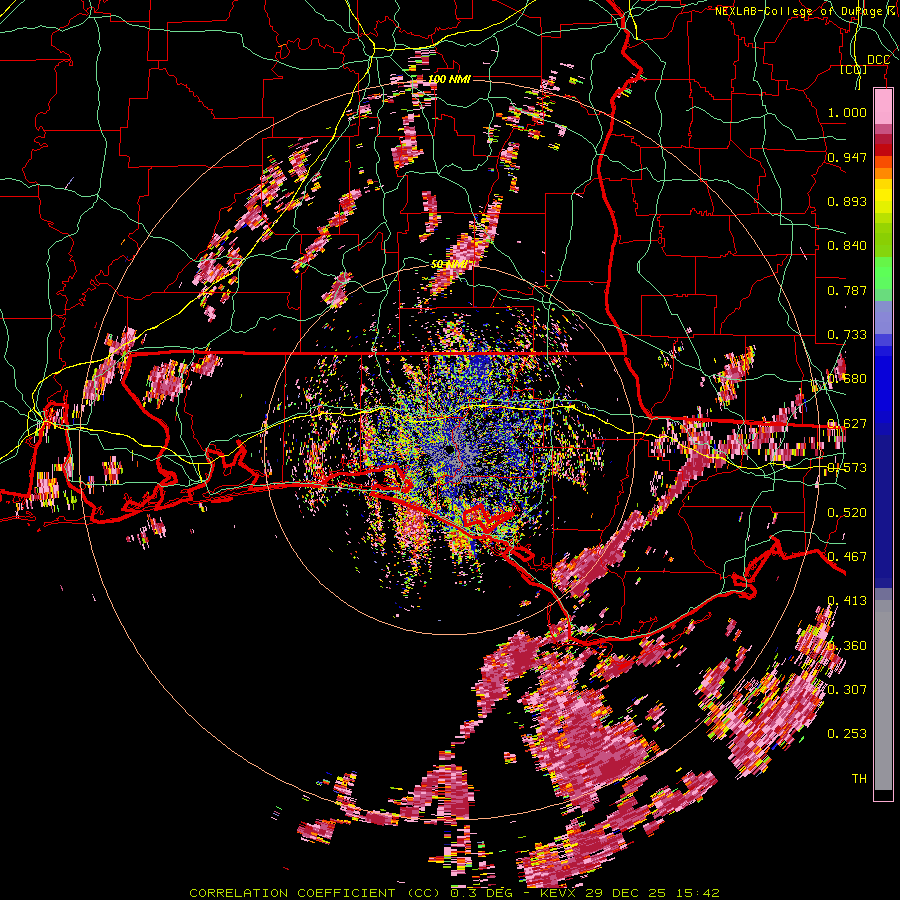Image resolution: width=900 pixels, height=900 pixels.
Task: Click the 50 NMI range ring label
Action: tap(449, 265)
